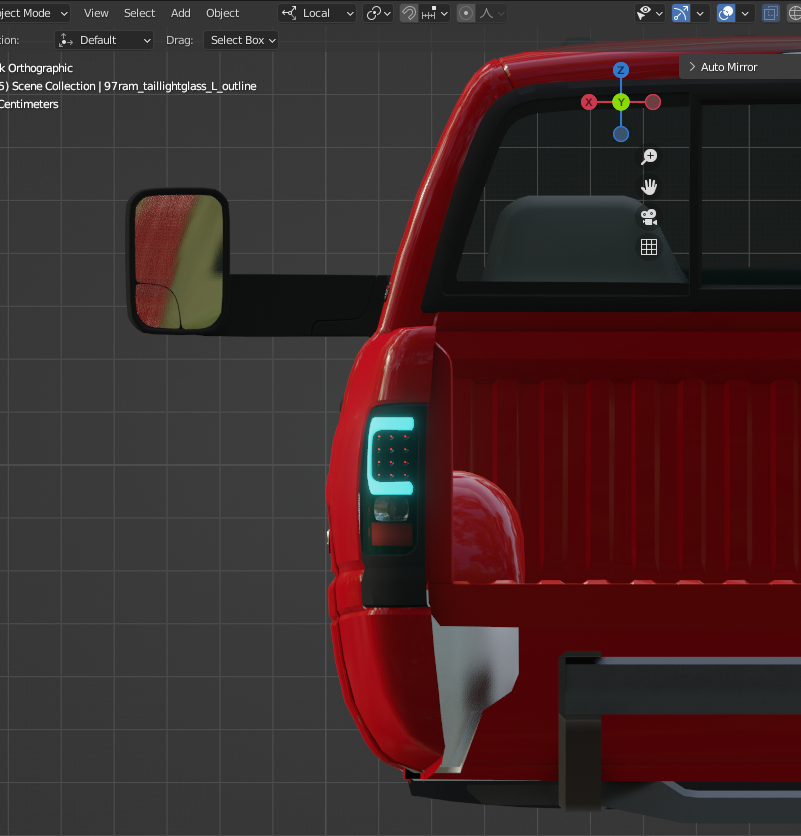
Task: Open the Add menu
Action: (x=181, y=13)
